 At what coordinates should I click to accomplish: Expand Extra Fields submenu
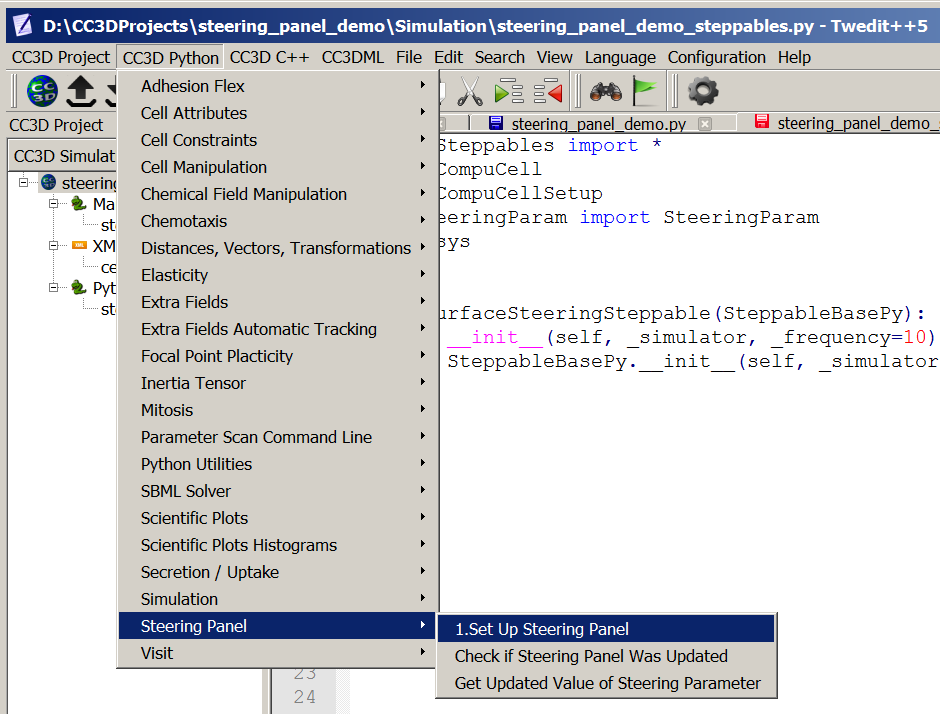(278, 302)
